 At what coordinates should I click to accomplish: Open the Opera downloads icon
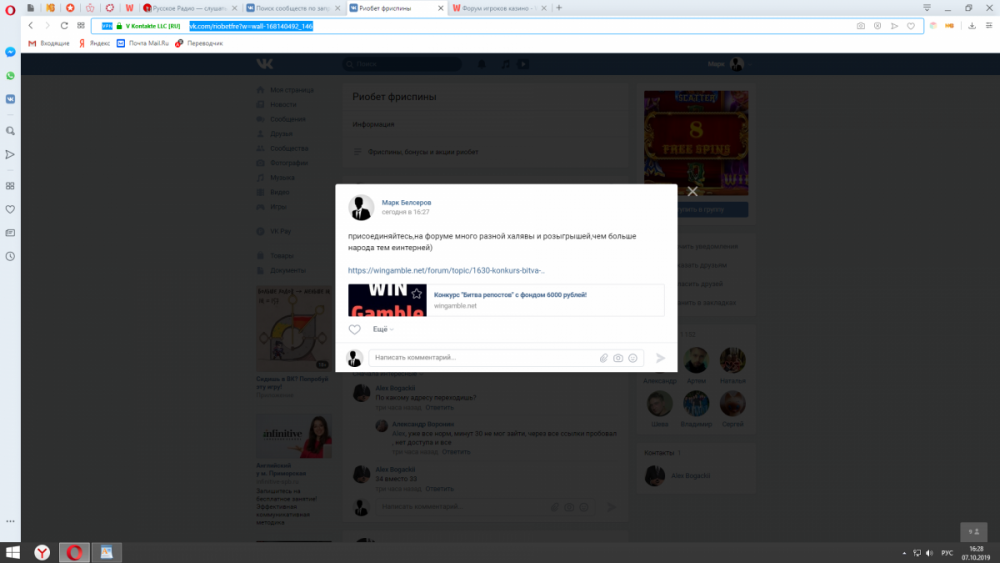[972, 26]
